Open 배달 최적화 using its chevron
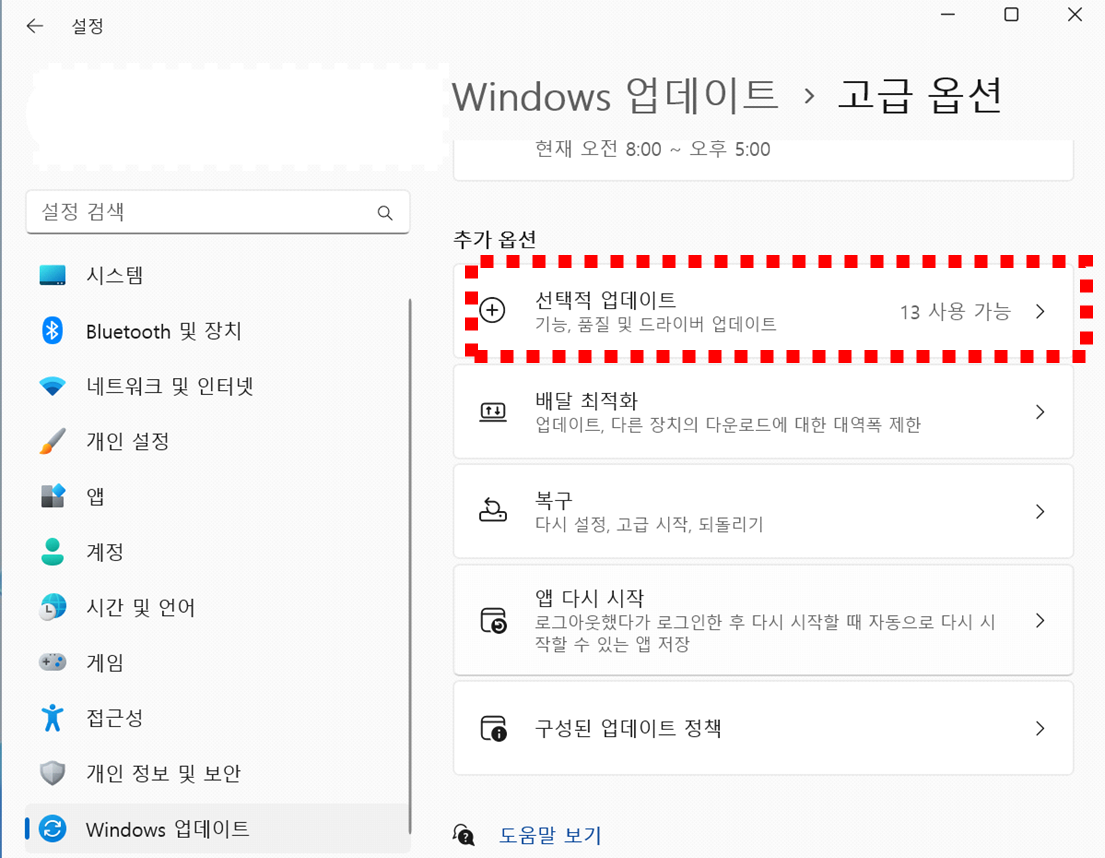The width and height of the screenshot is (1105, 858). pyautogui.click(x=1040, y=412)
